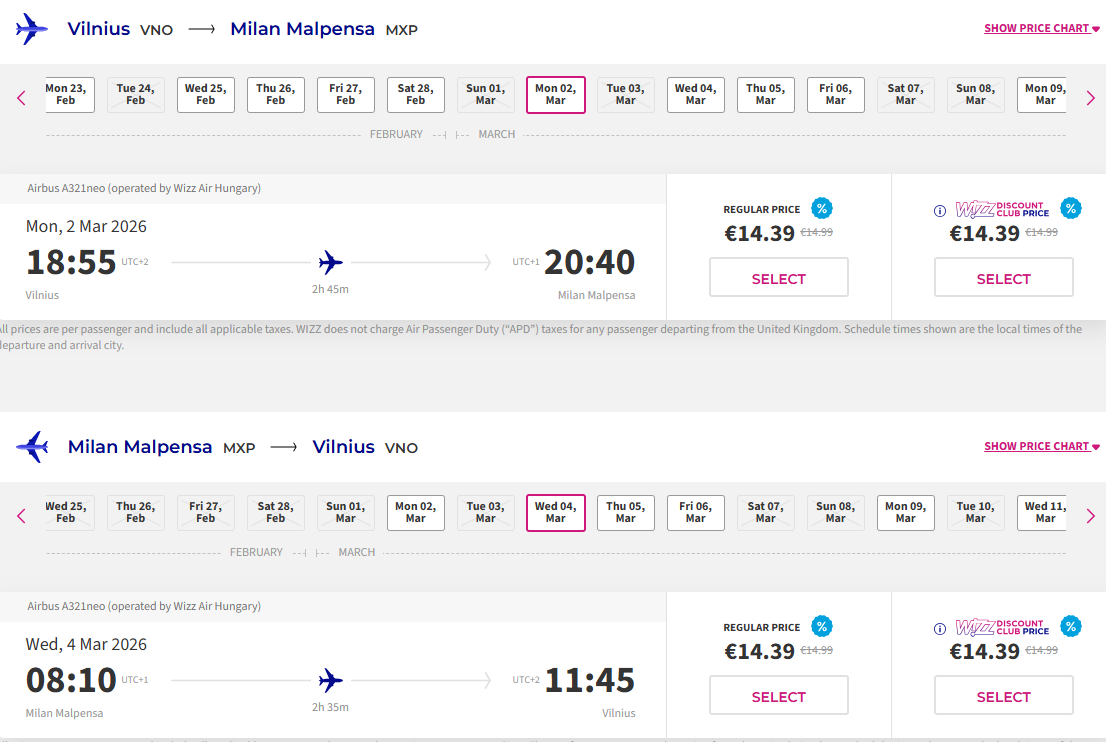Viewport: 1106px width, 742px height.
Task: Click the outbound next dates right arrow
Action: pos(1090,98)
